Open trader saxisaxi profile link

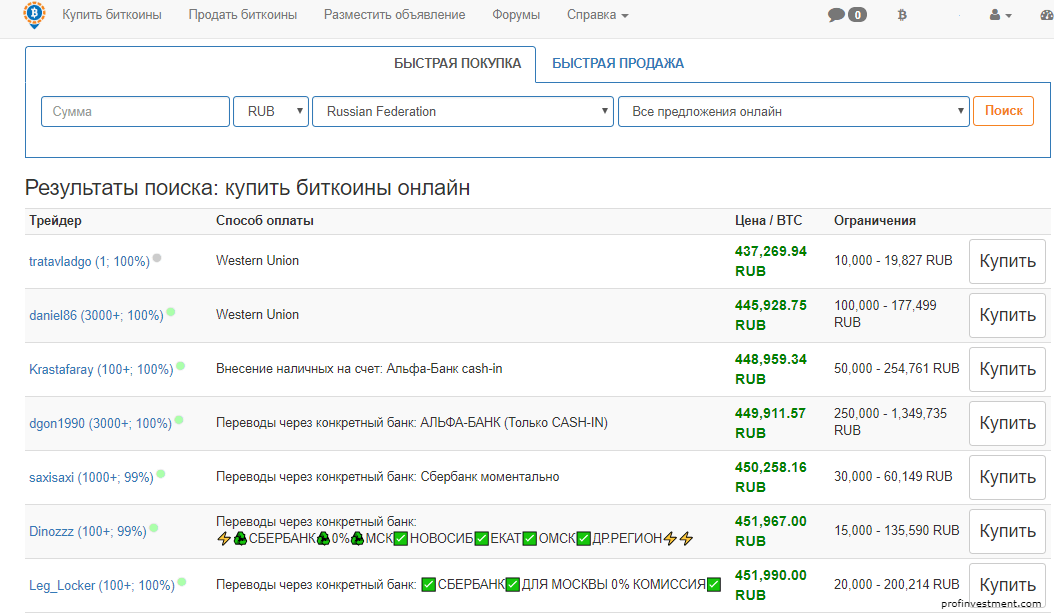tap(91, 477)
